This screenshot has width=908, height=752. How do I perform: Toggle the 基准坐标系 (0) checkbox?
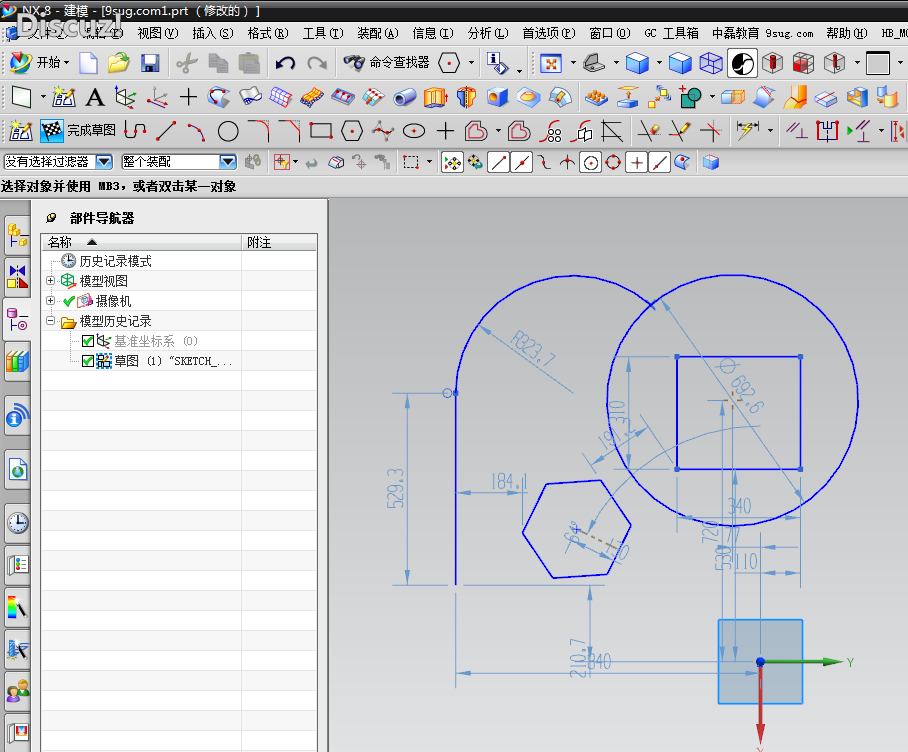(88, 341)
